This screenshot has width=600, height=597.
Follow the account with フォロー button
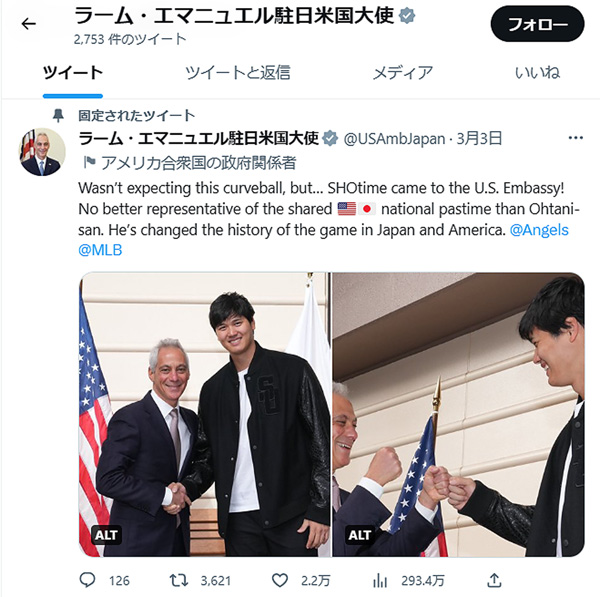537,24
